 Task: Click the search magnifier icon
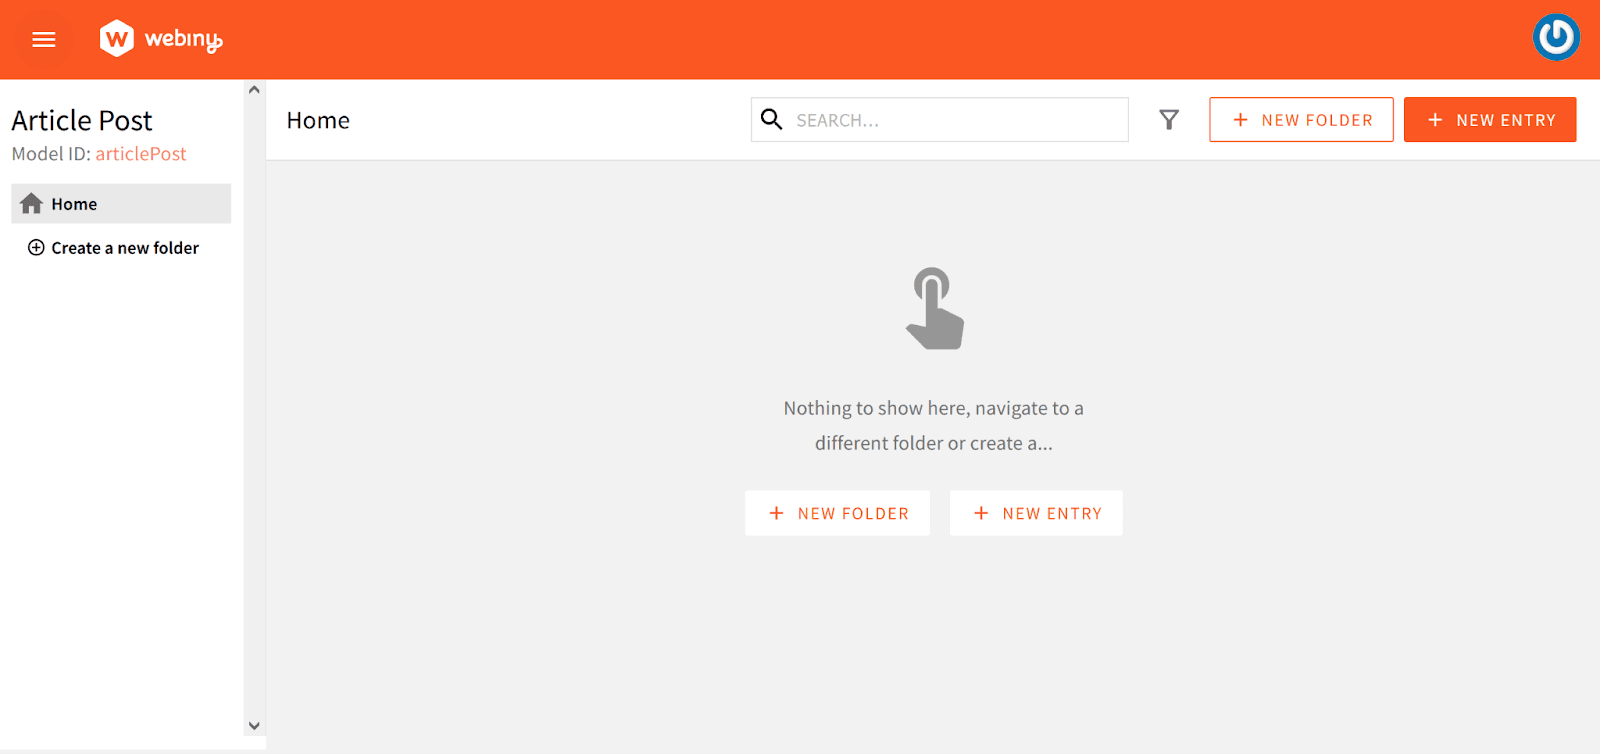tap(771, 119)
